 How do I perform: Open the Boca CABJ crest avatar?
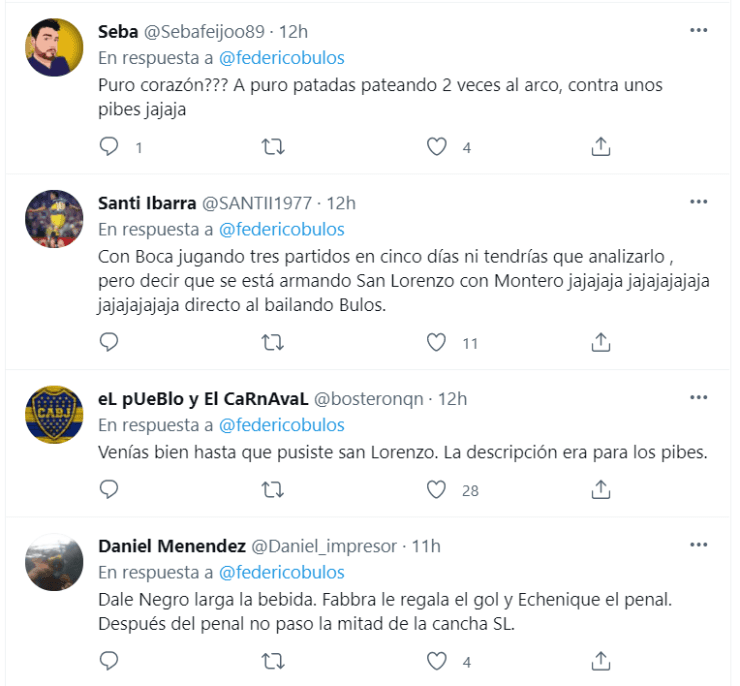(53, 415)
